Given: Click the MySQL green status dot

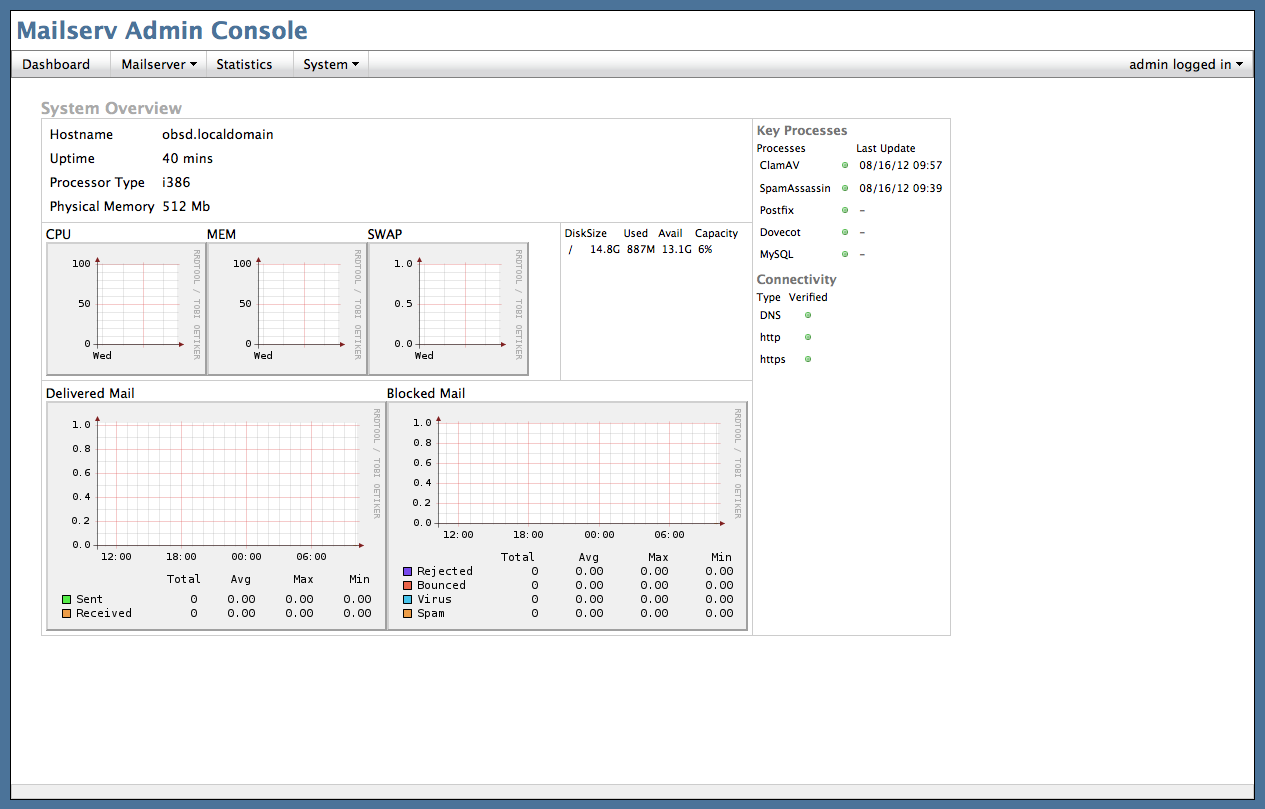Looking at the screenshot, I should pyautogui.click(x=844, y=254).
